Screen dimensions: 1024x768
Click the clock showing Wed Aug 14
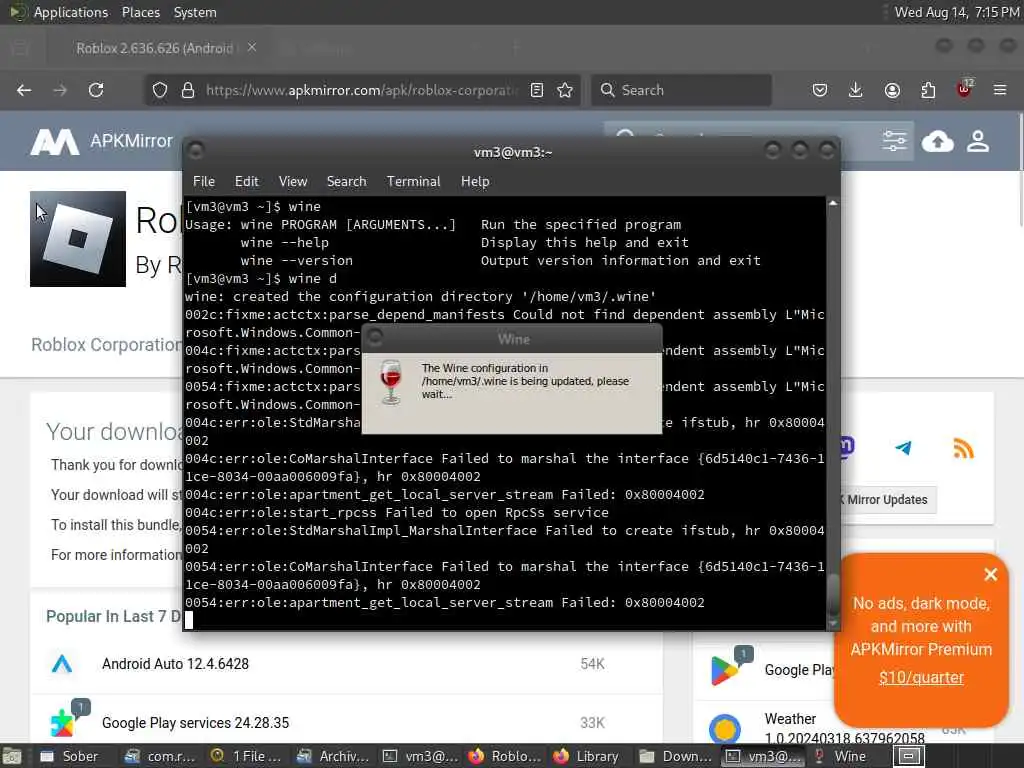(x=957, y=12)
